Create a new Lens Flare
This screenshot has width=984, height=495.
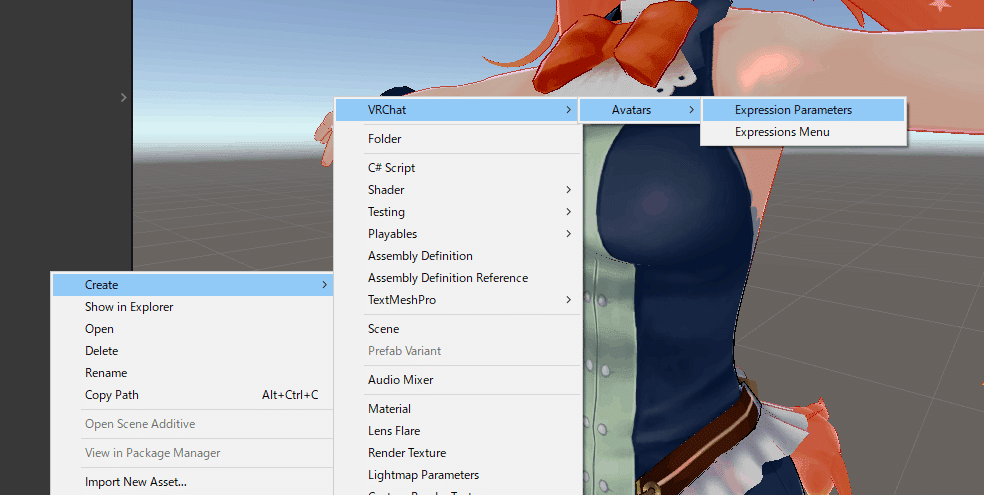click(x=456, y=431)
